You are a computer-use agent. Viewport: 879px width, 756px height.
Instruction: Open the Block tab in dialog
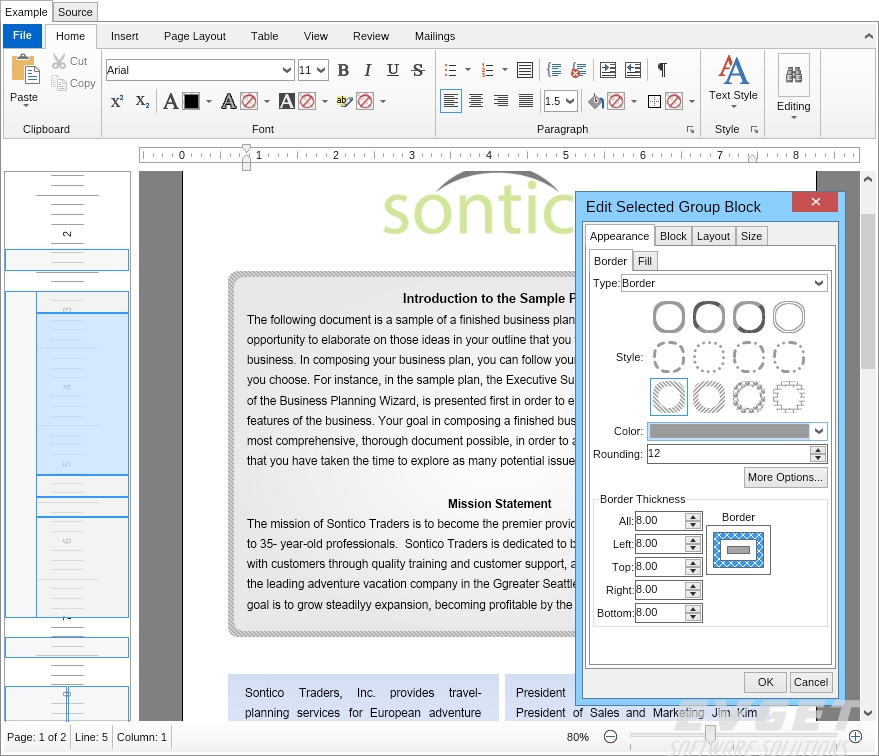click(x=673, y=236)
